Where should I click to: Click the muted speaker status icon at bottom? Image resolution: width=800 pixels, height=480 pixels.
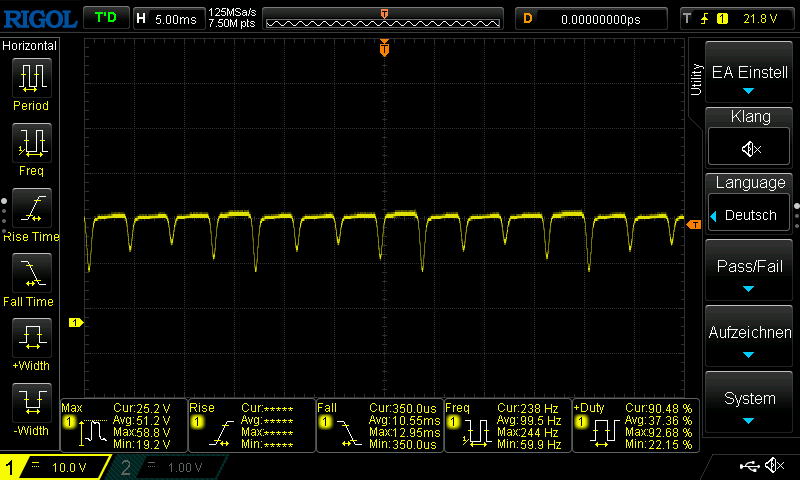pyautogui.click(x=775, y=465)
